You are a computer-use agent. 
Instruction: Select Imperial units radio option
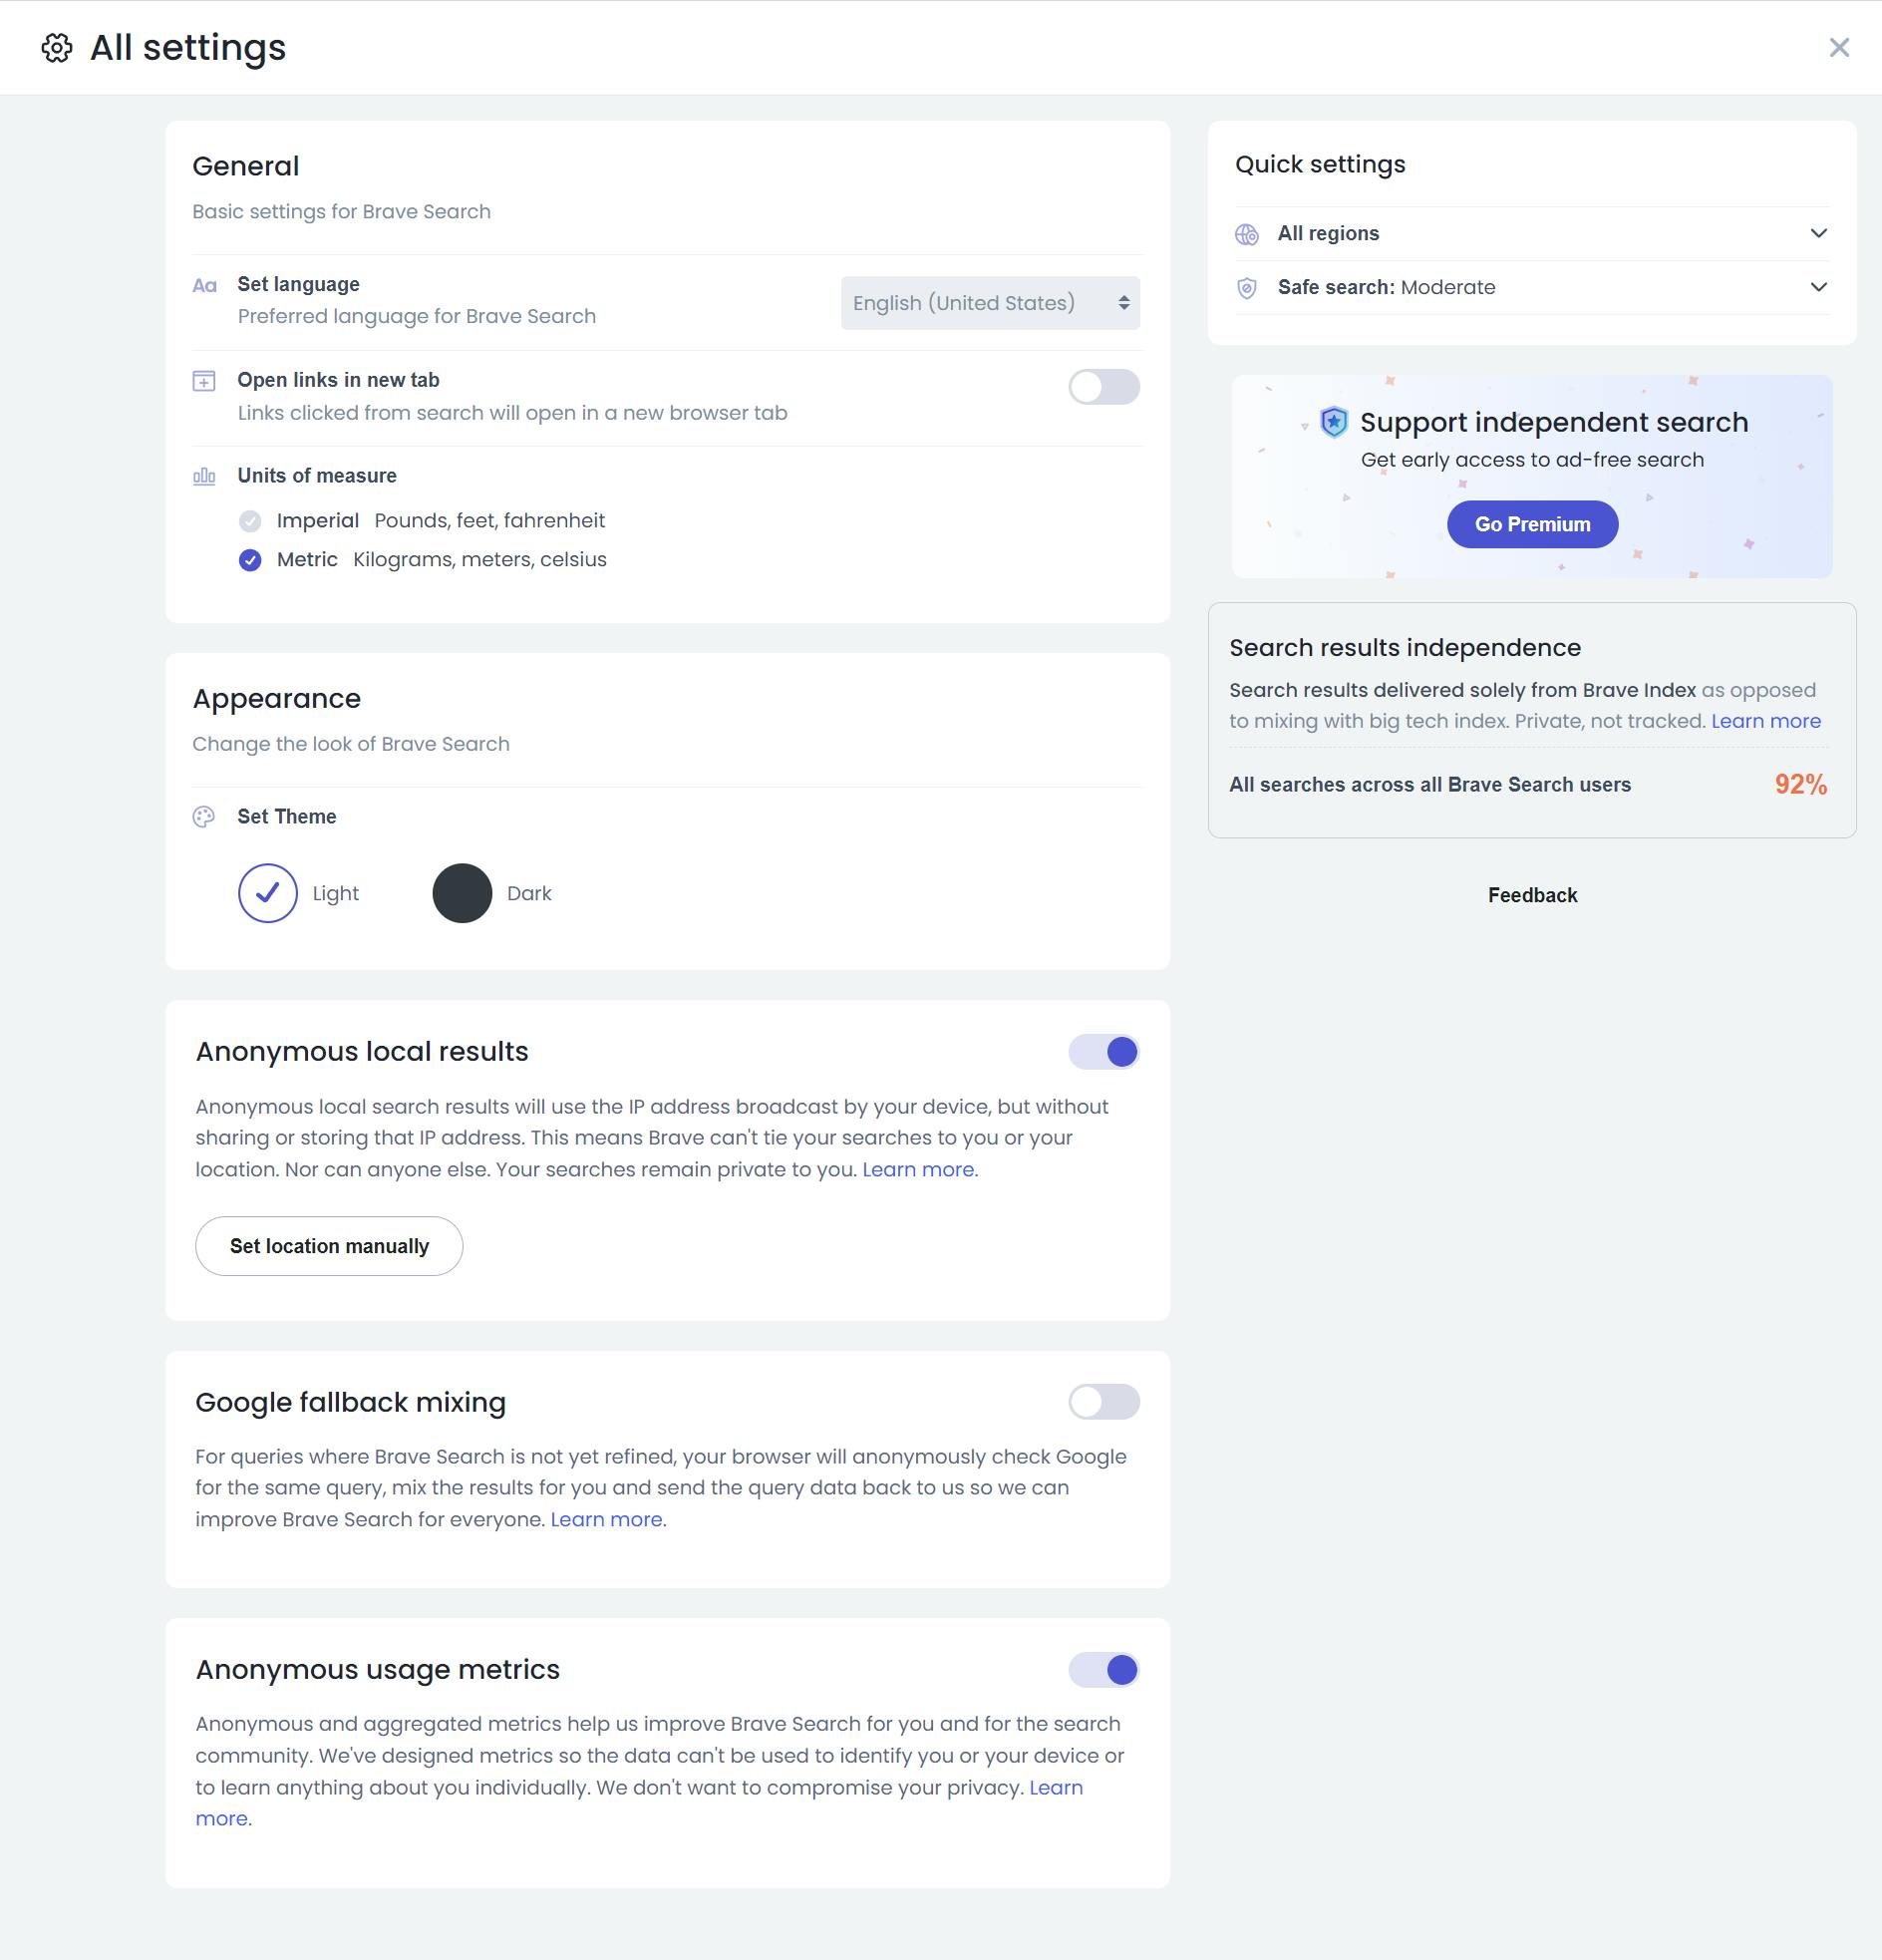250,521
